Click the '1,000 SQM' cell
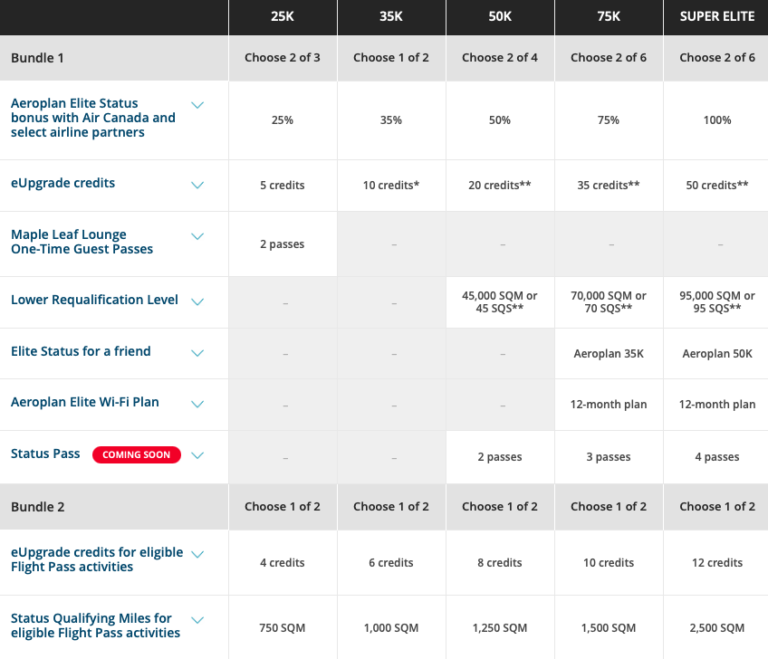This screenshot has height=659, width=768. 391,628
